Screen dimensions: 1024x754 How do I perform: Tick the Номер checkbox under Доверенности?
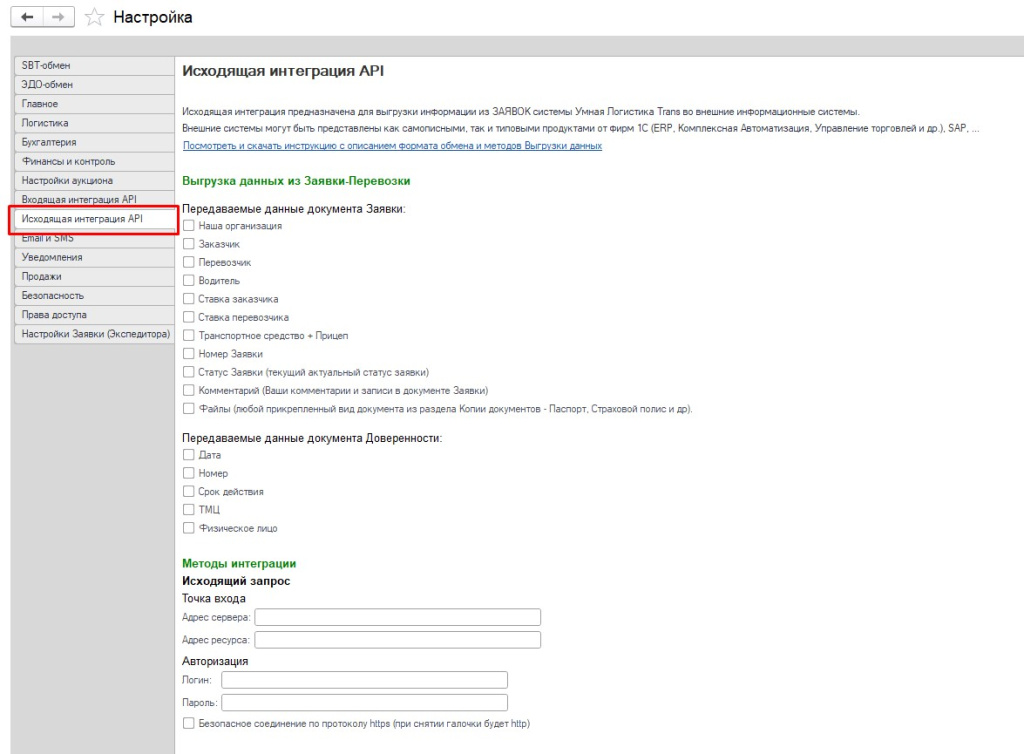coord(189,473)
